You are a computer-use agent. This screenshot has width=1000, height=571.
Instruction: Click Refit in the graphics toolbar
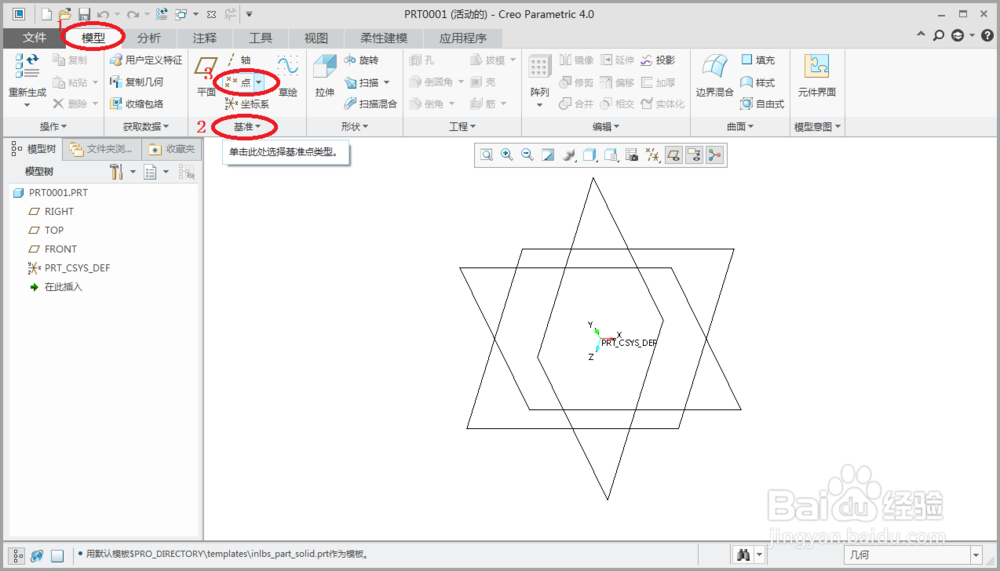tap(487, 155)
